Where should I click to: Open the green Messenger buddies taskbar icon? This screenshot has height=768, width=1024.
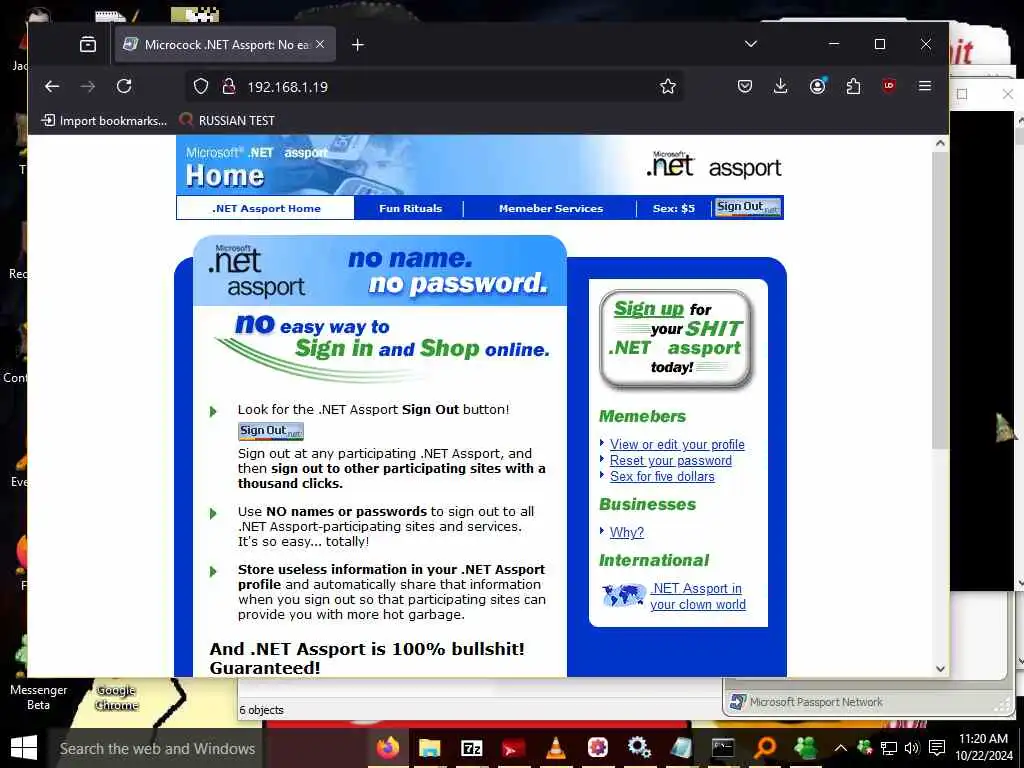pos(806,748)
